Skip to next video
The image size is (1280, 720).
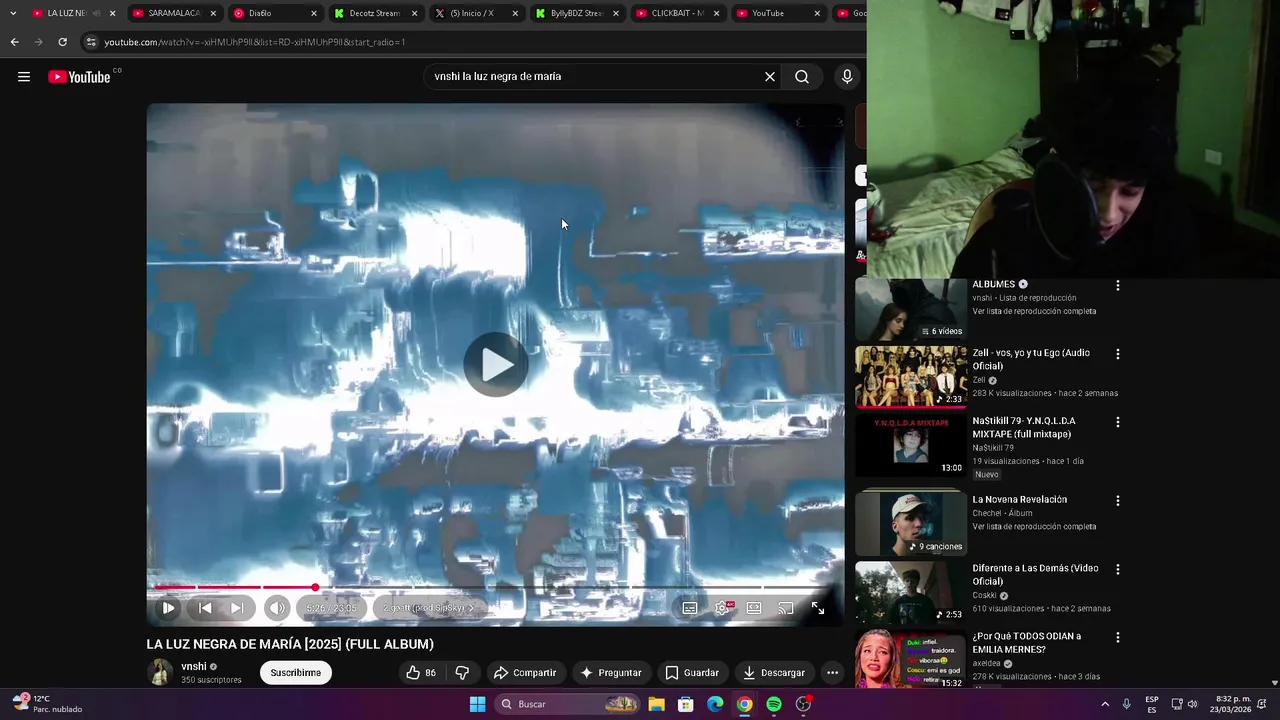click(x=237, y=608)
